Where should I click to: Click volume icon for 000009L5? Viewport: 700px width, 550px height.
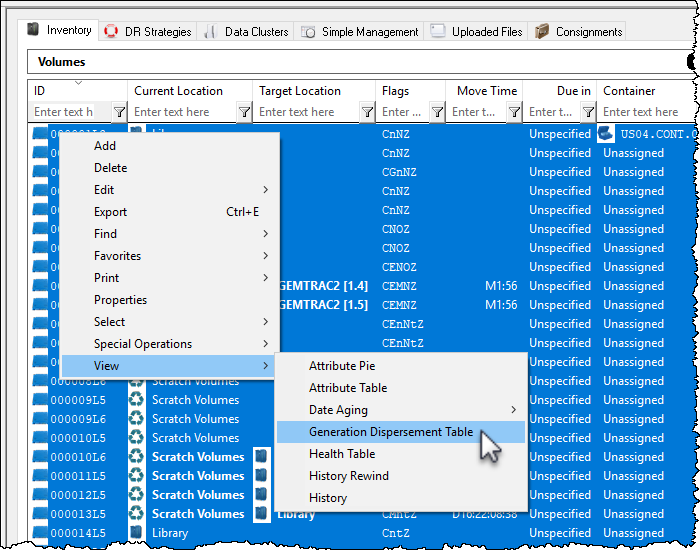(x=40, y=400)
